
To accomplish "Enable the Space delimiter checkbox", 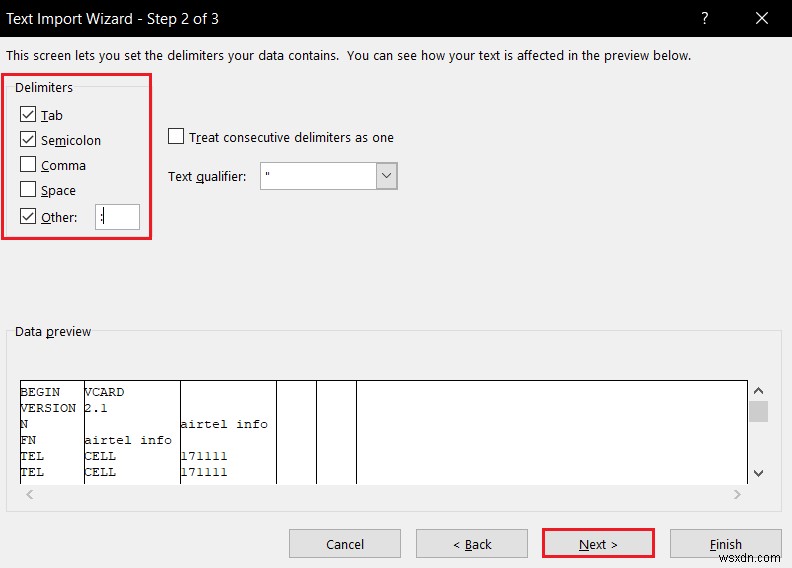I will (28, 189).
